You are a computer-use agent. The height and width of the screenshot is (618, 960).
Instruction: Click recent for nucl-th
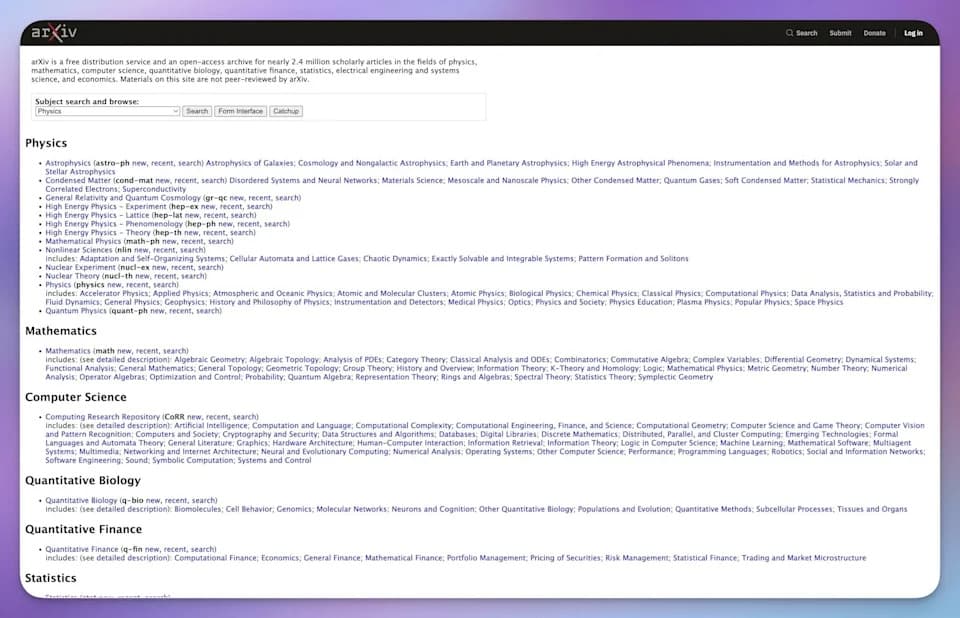coord(166,276)
